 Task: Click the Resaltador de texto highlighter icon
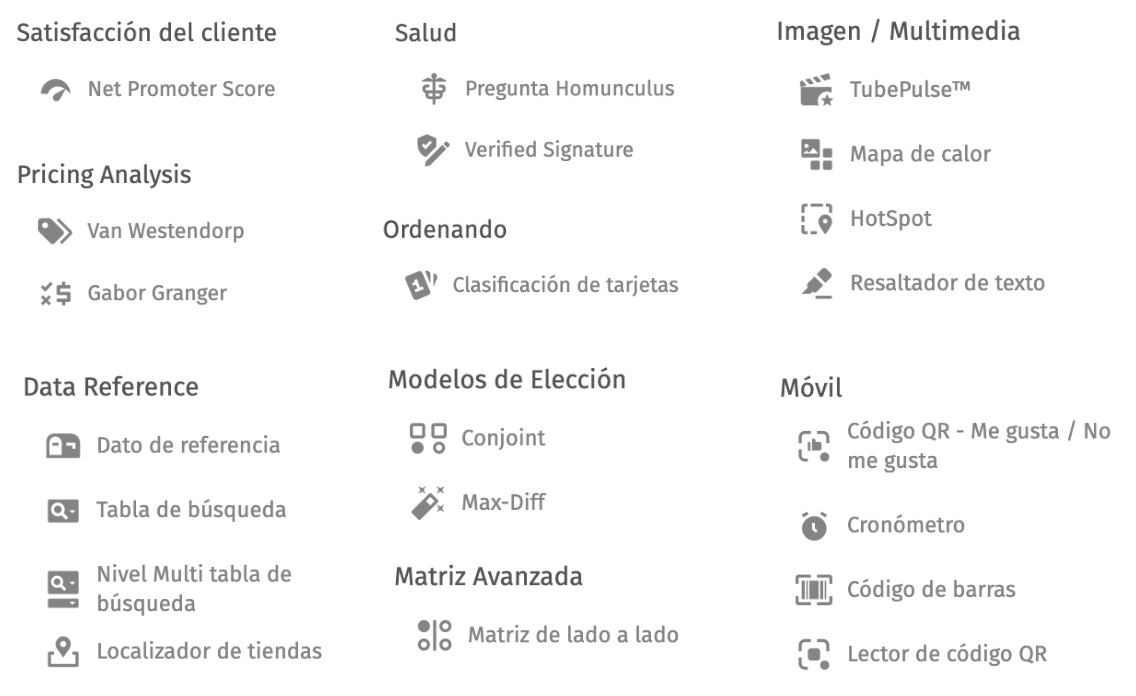[816, 283]
